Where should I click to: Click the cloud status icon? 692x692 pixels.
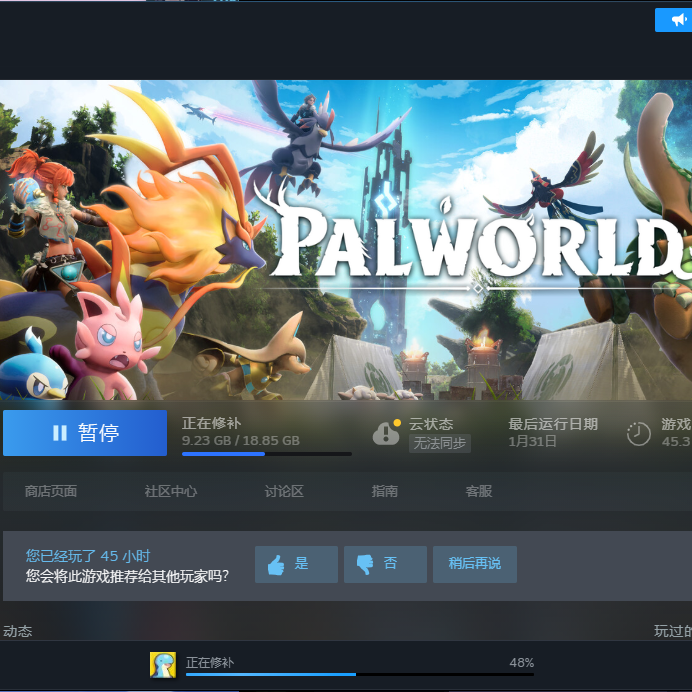(385, 433)
